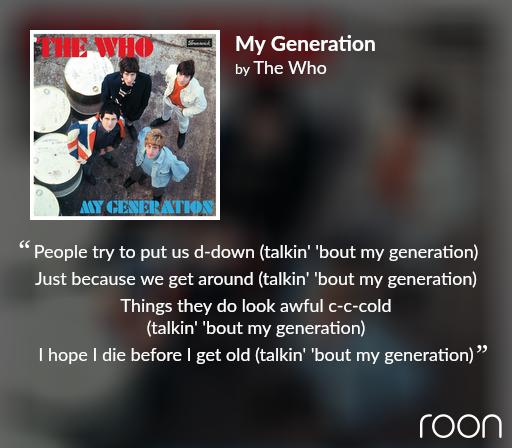Click red THE WHO lettering on cover
This screenshot has height=448, width=512.
(95, 47)
